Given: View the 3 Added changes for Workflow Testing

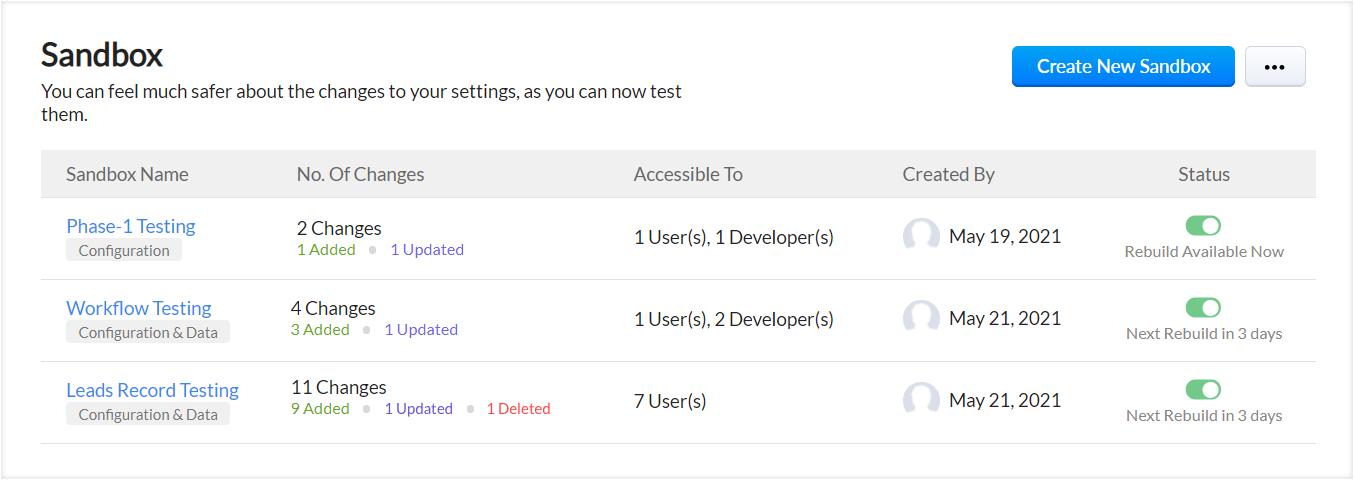Looking at the screenshot, I should tap(320, 330).
